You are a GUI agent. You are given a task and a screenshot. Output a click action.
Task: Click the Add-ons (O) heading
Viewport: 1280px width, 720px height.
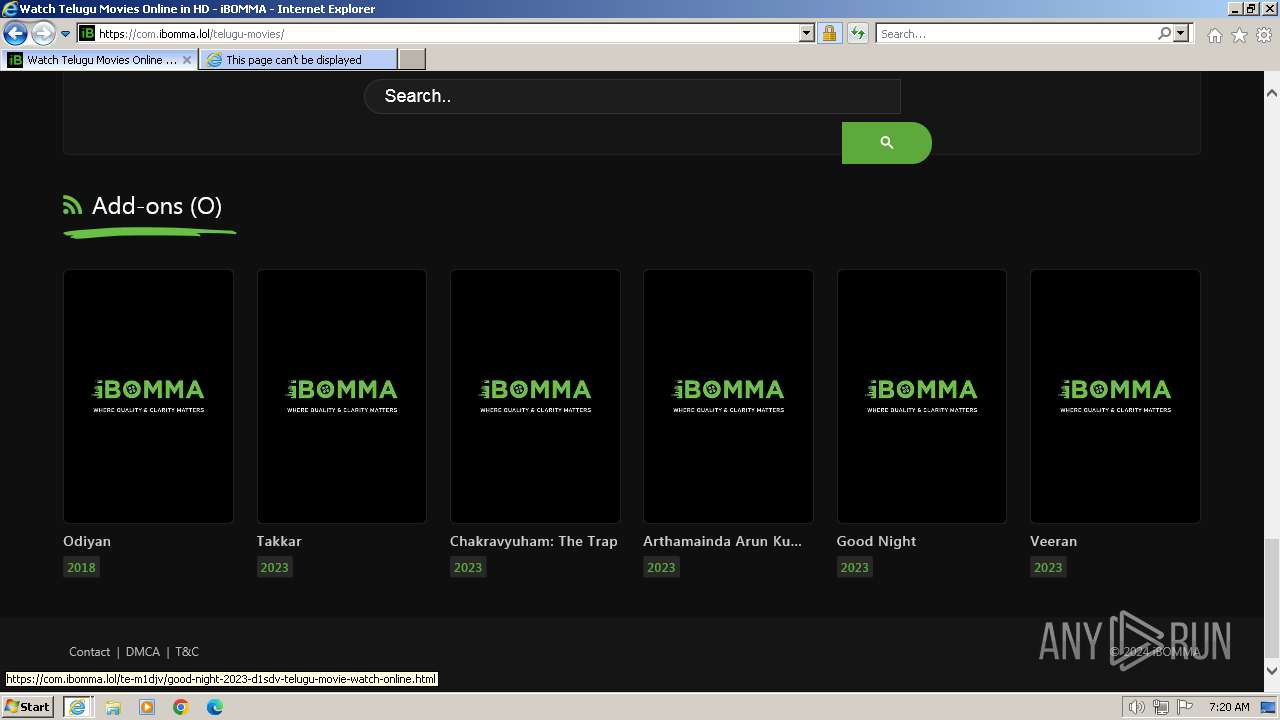pos(157,206)
